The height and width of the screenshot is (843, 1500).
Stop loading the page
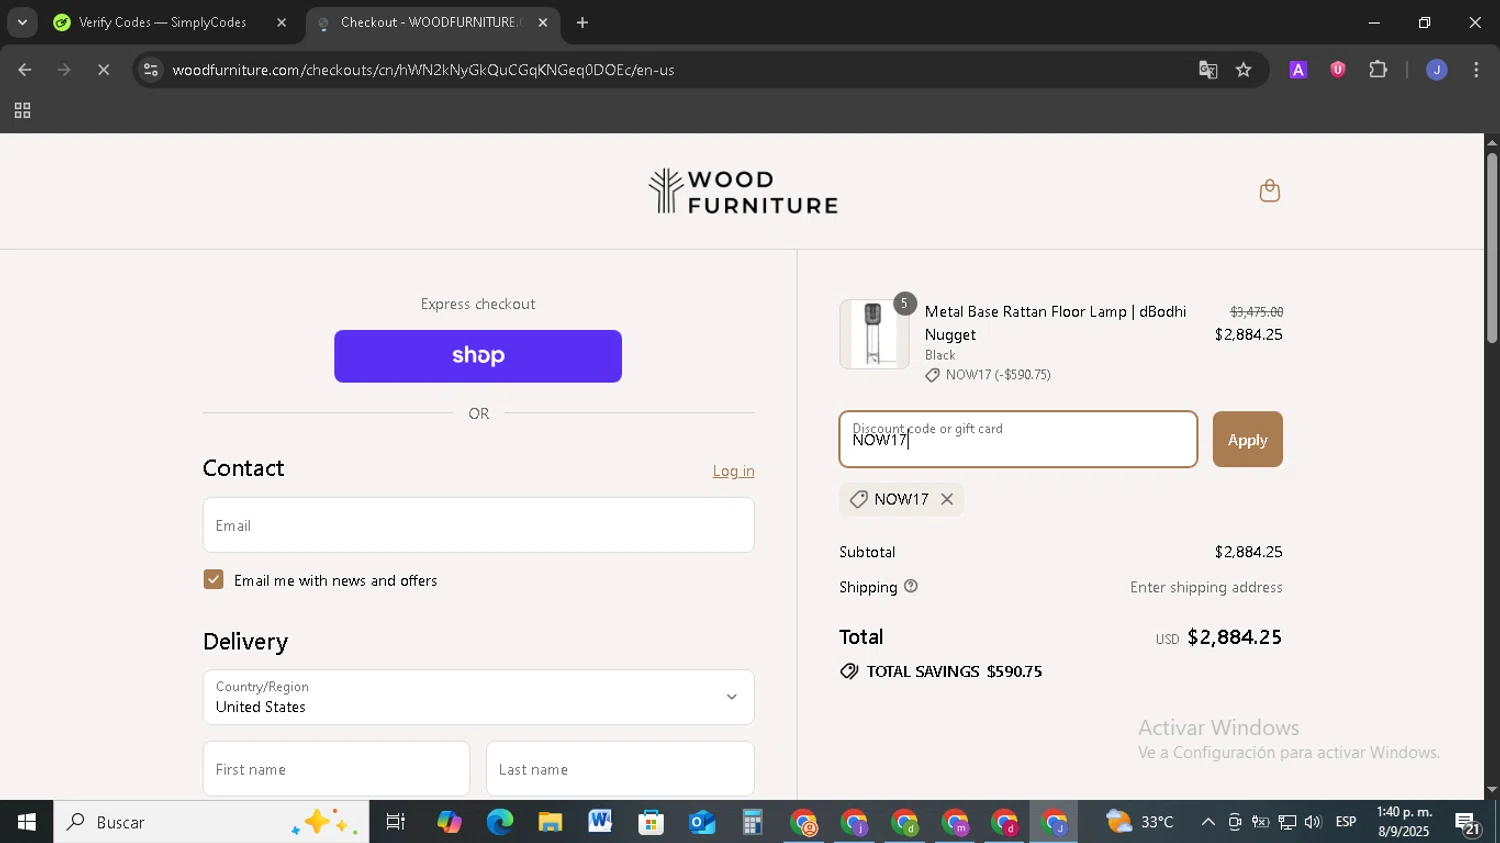coord(103,70)
